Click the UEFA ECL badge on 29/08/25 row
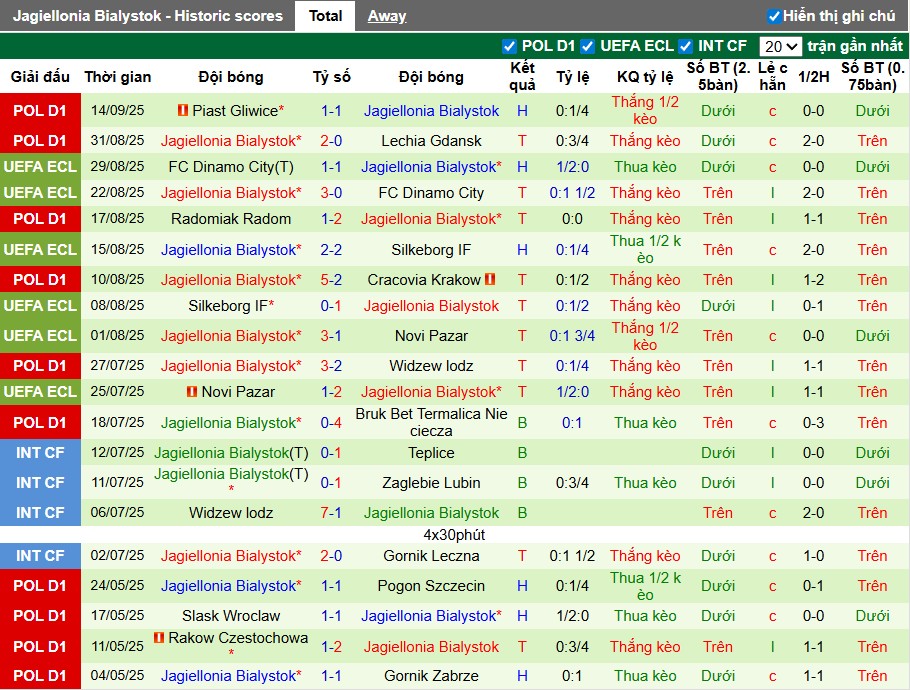The height and width of the screenshot is (690, 910). coord(40,167)
